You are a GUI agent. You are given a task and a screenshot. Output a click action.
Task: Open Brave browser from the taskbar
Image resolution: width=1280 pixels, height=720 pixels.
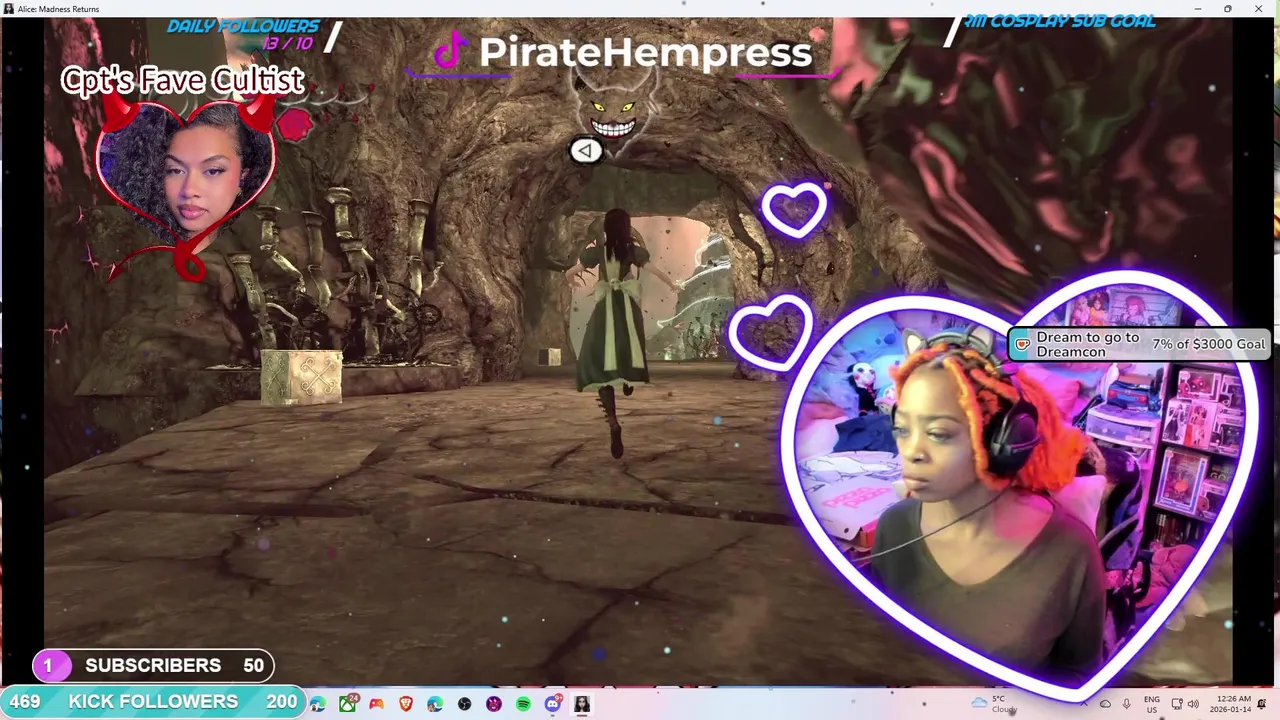(405, 704)
